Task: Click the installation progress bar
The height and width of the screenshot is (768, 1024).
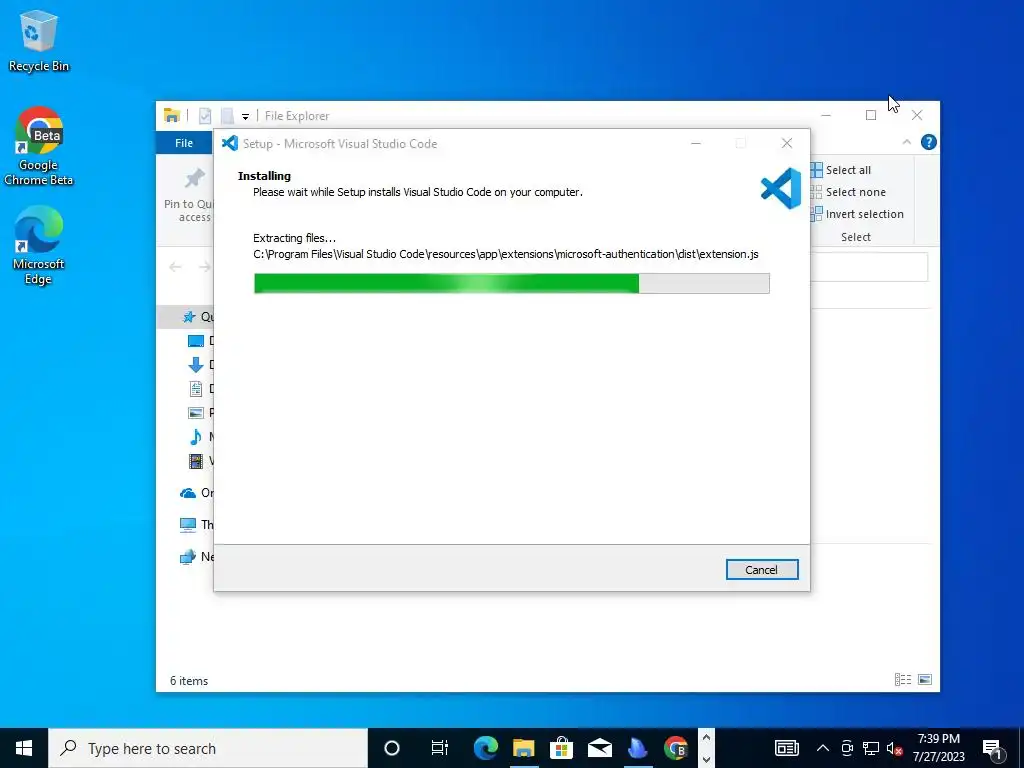Action: (511, 283)
